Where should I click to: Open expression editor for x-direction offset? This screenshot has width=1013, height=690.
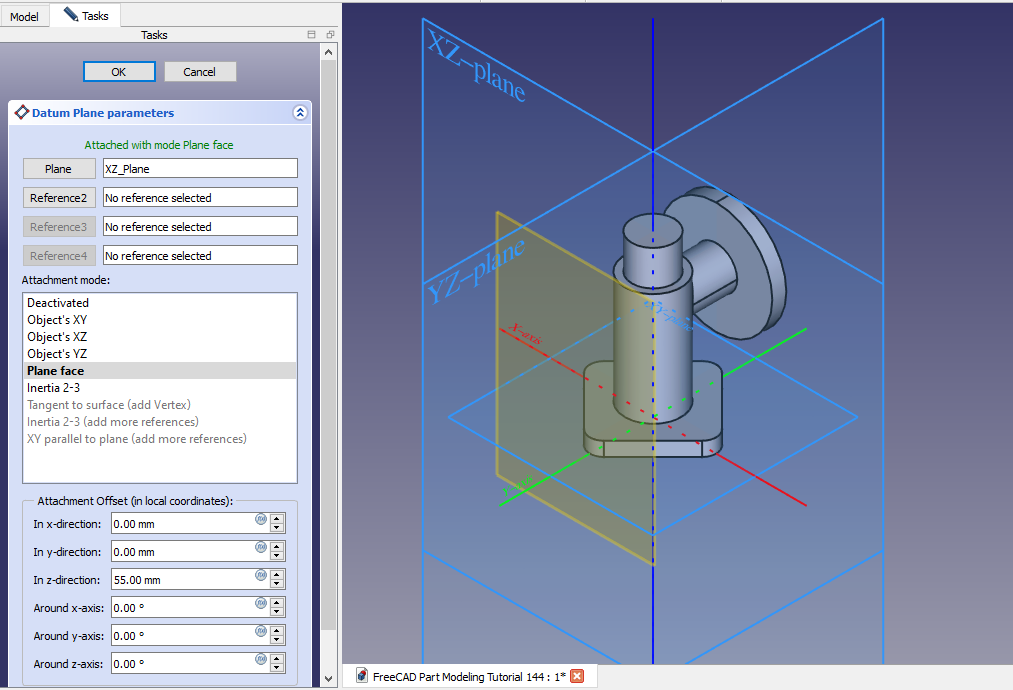(x=261, y=519)
